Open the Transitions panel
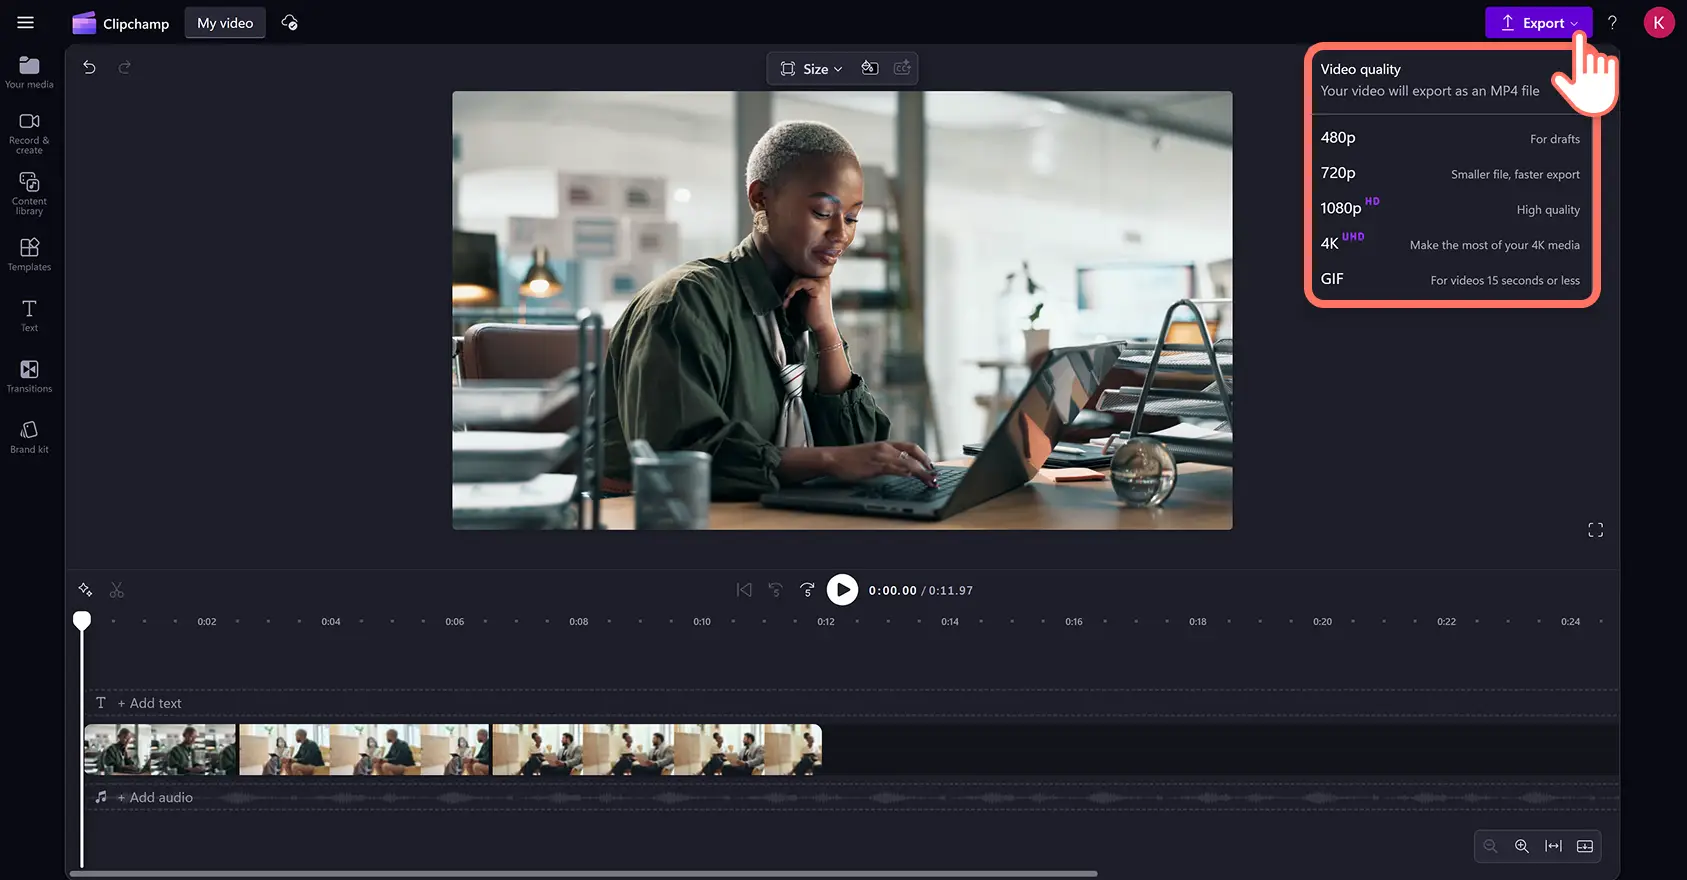This screenshot has width=1687, height=880. 29,376
